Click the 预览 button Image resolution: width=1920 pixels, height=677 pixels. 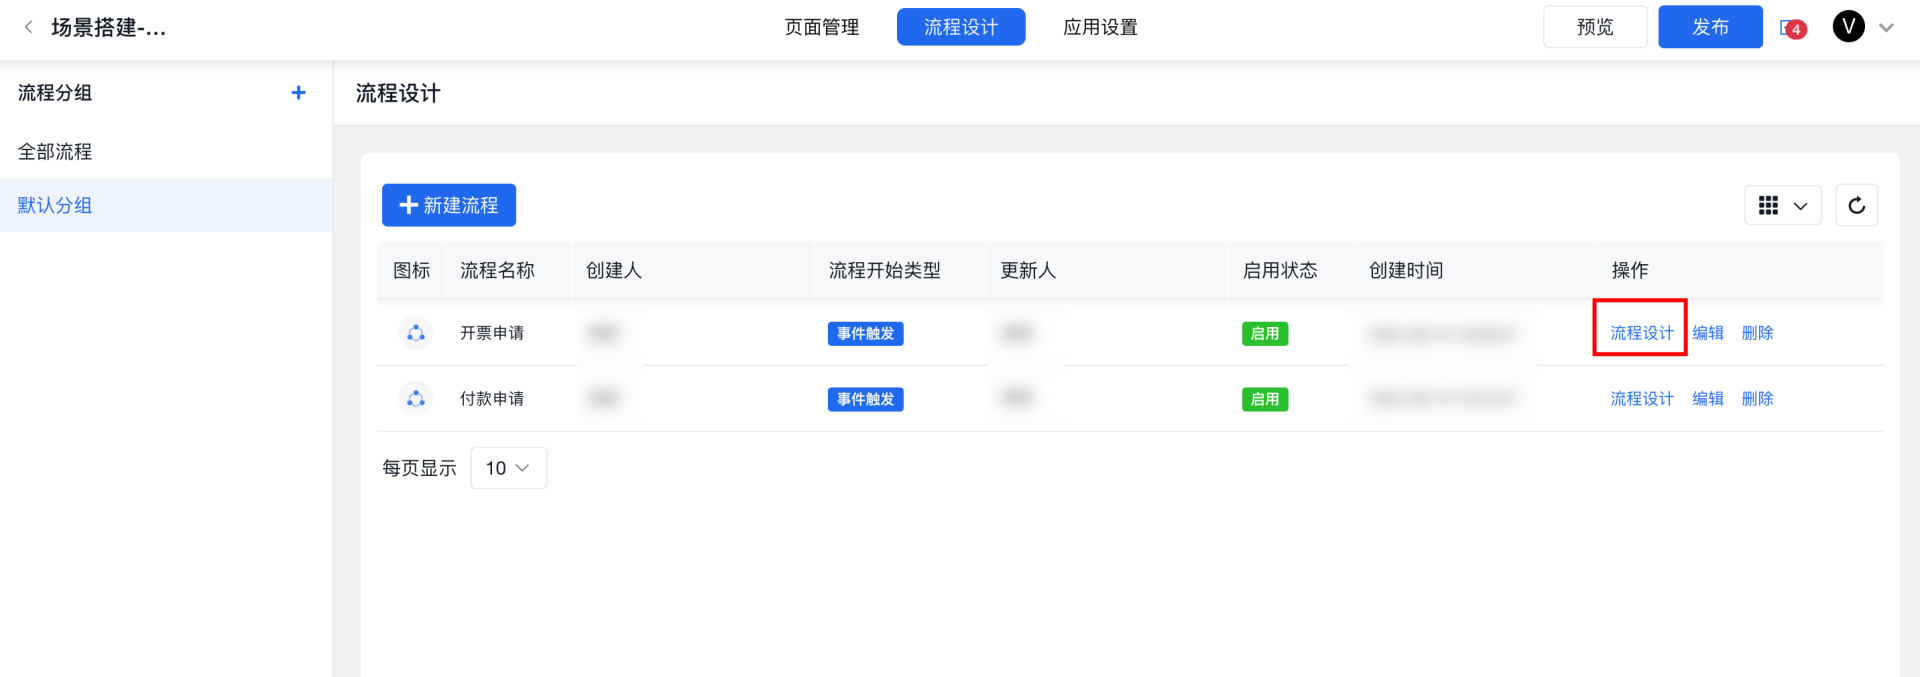point(1594,27)
